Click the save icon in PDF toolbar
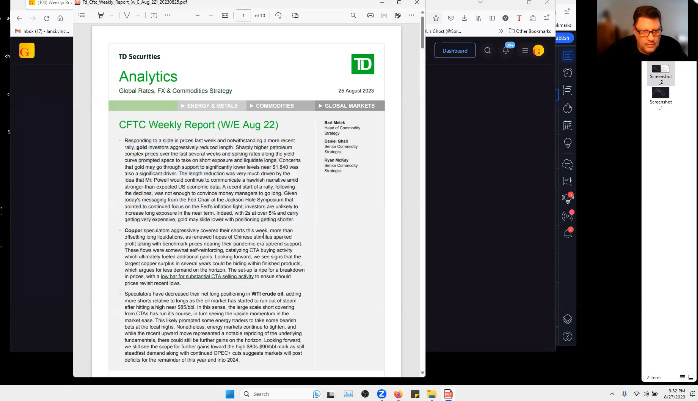Viewport: 698px width, 401px height. pyautogui.click(x=384, y=16)
